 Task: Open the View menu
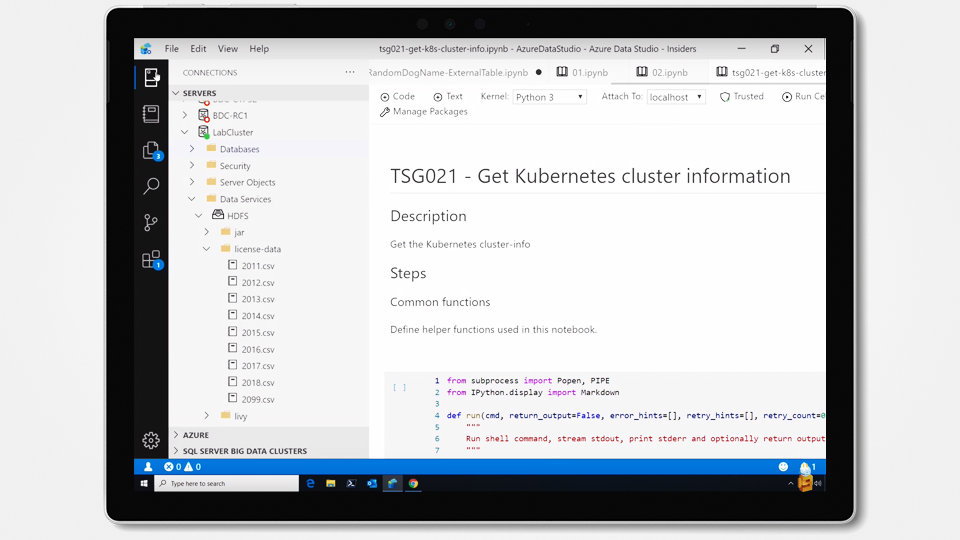227,48
